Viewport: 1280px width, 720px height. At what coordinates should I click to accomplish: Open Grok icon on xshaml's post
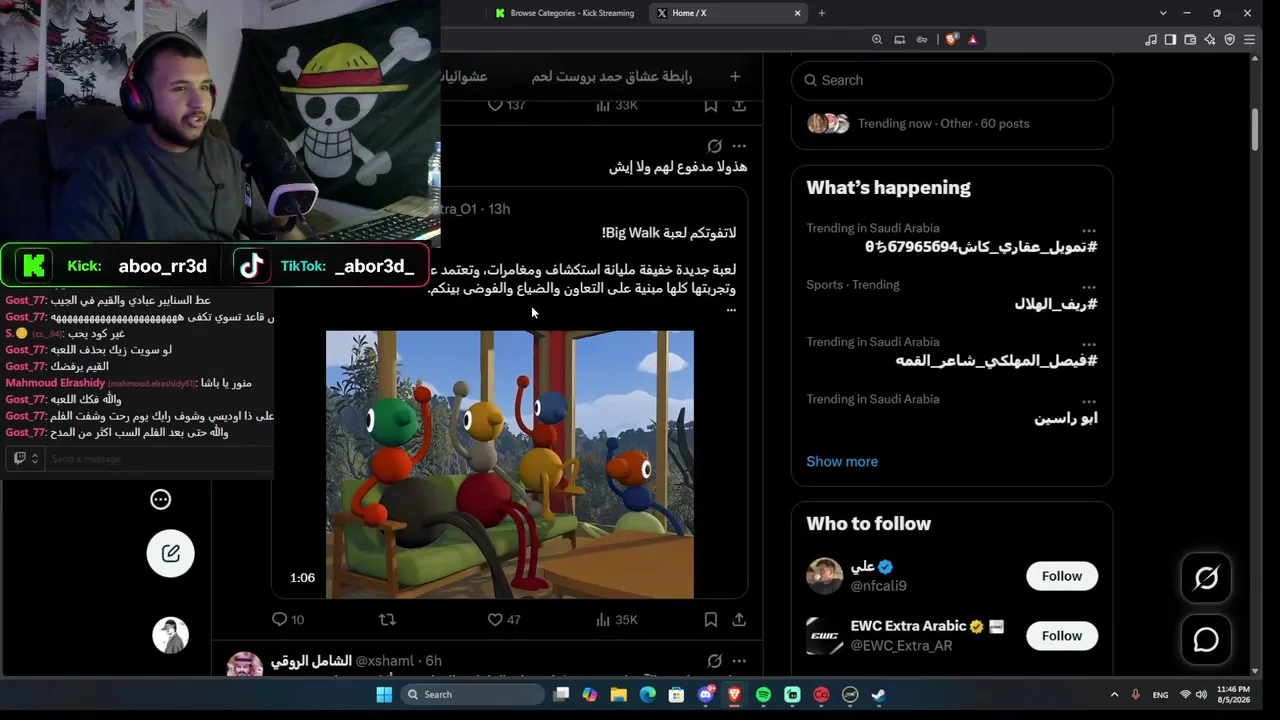(714, 661)
